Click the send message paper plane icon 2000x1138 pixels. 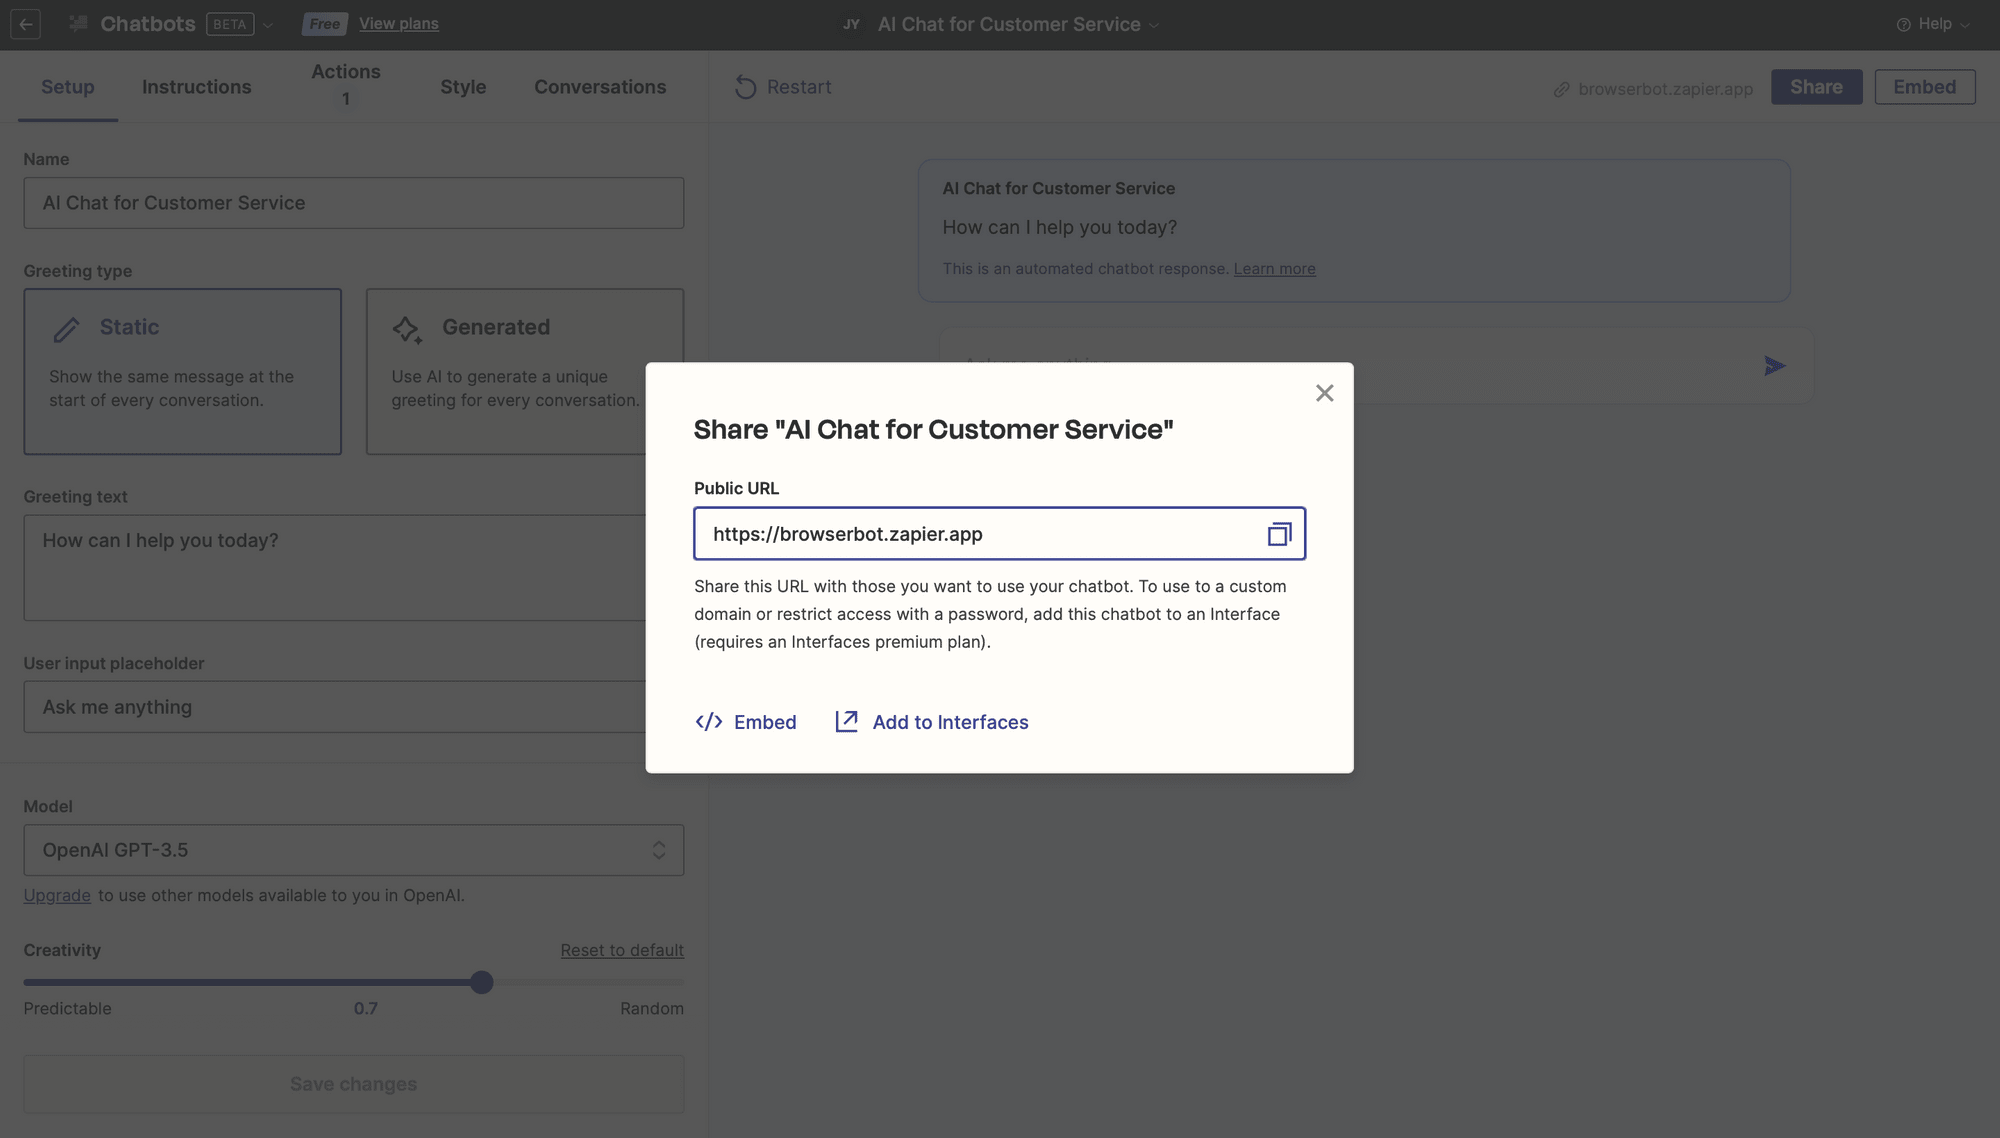coord(1775,365)
